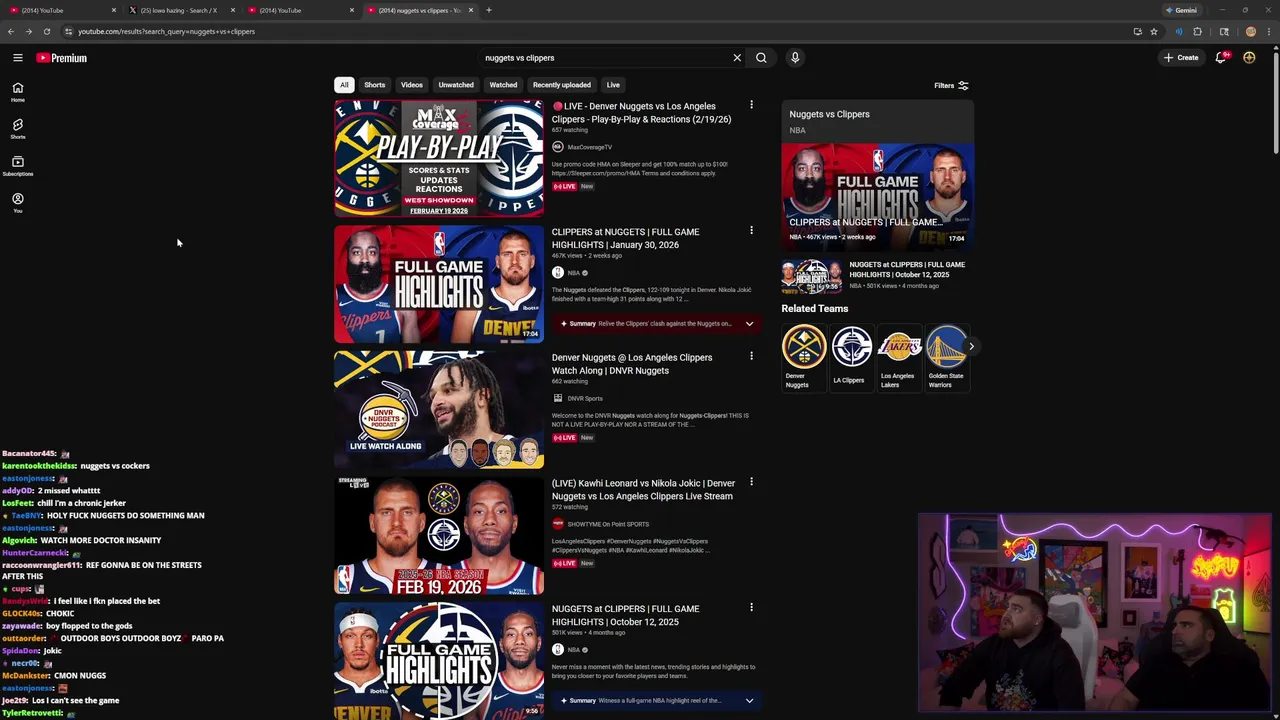
Task: Select the All filter chip
Action: point(344,85)
